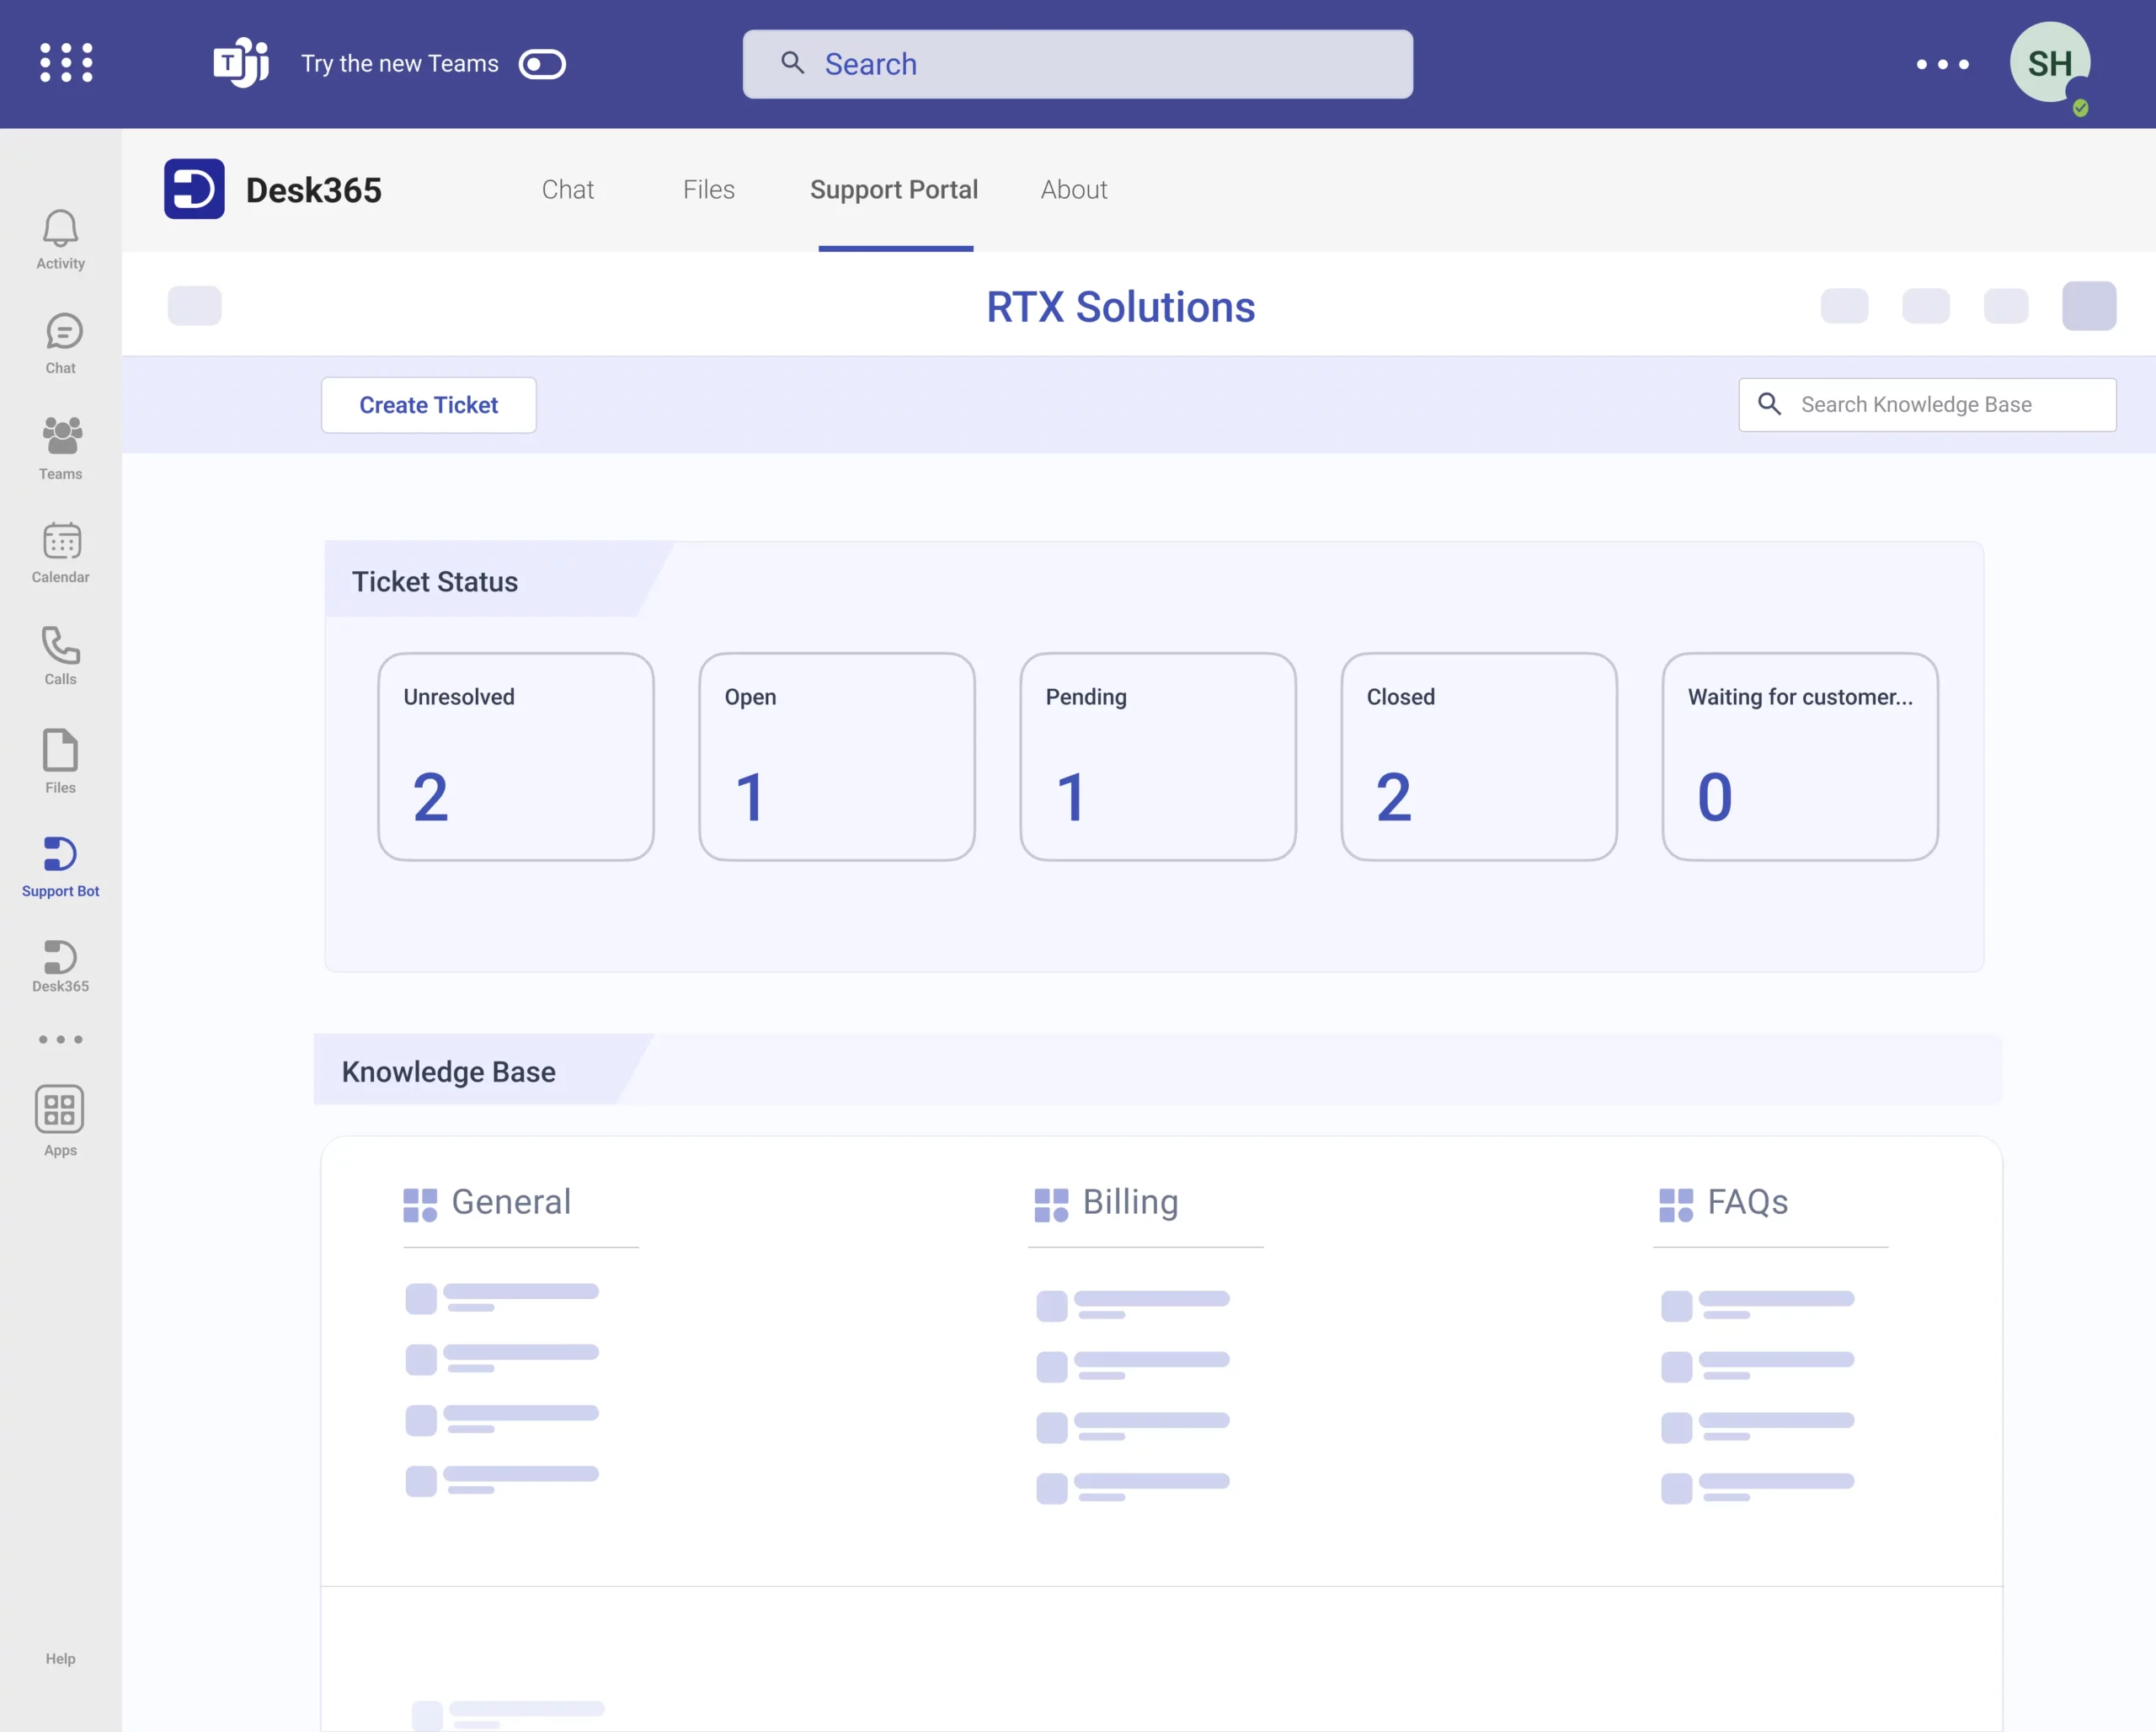Open the Apps store icon
Image resolution: width=2156 pixels, height=1732 pixels.
(x=60, y=1120)
